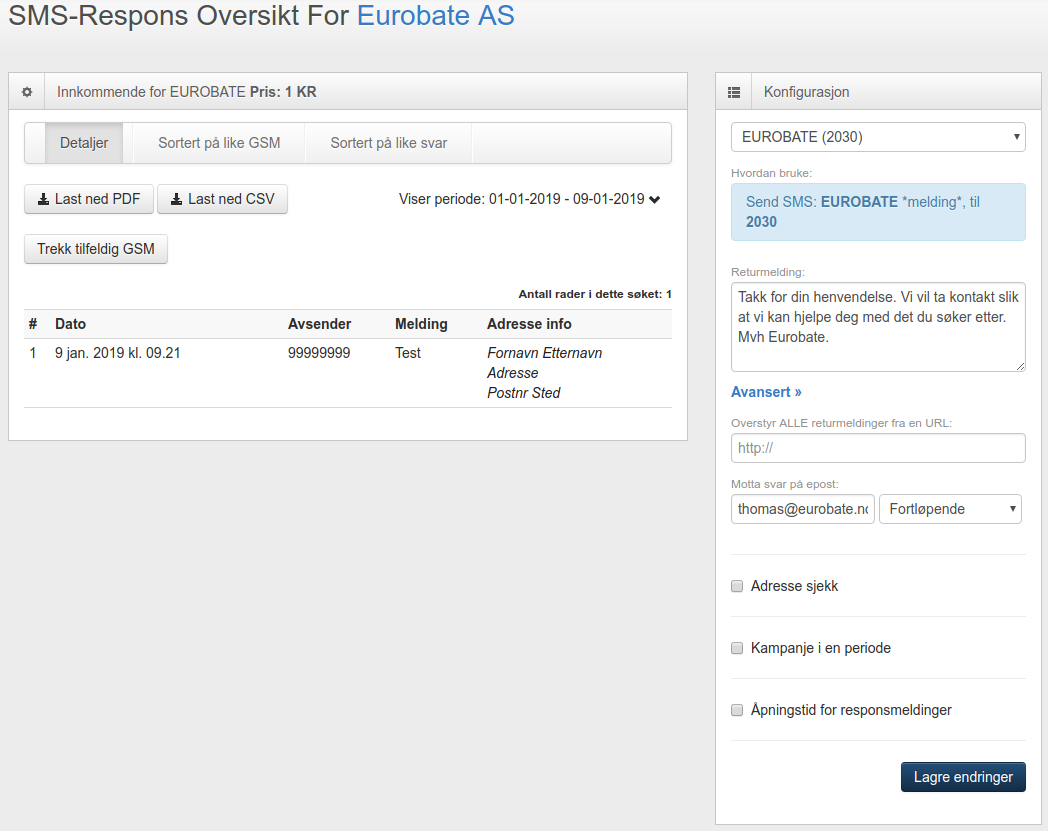
Task: Open the Eurobate AS link in heading
Action: tap(436, 15)
